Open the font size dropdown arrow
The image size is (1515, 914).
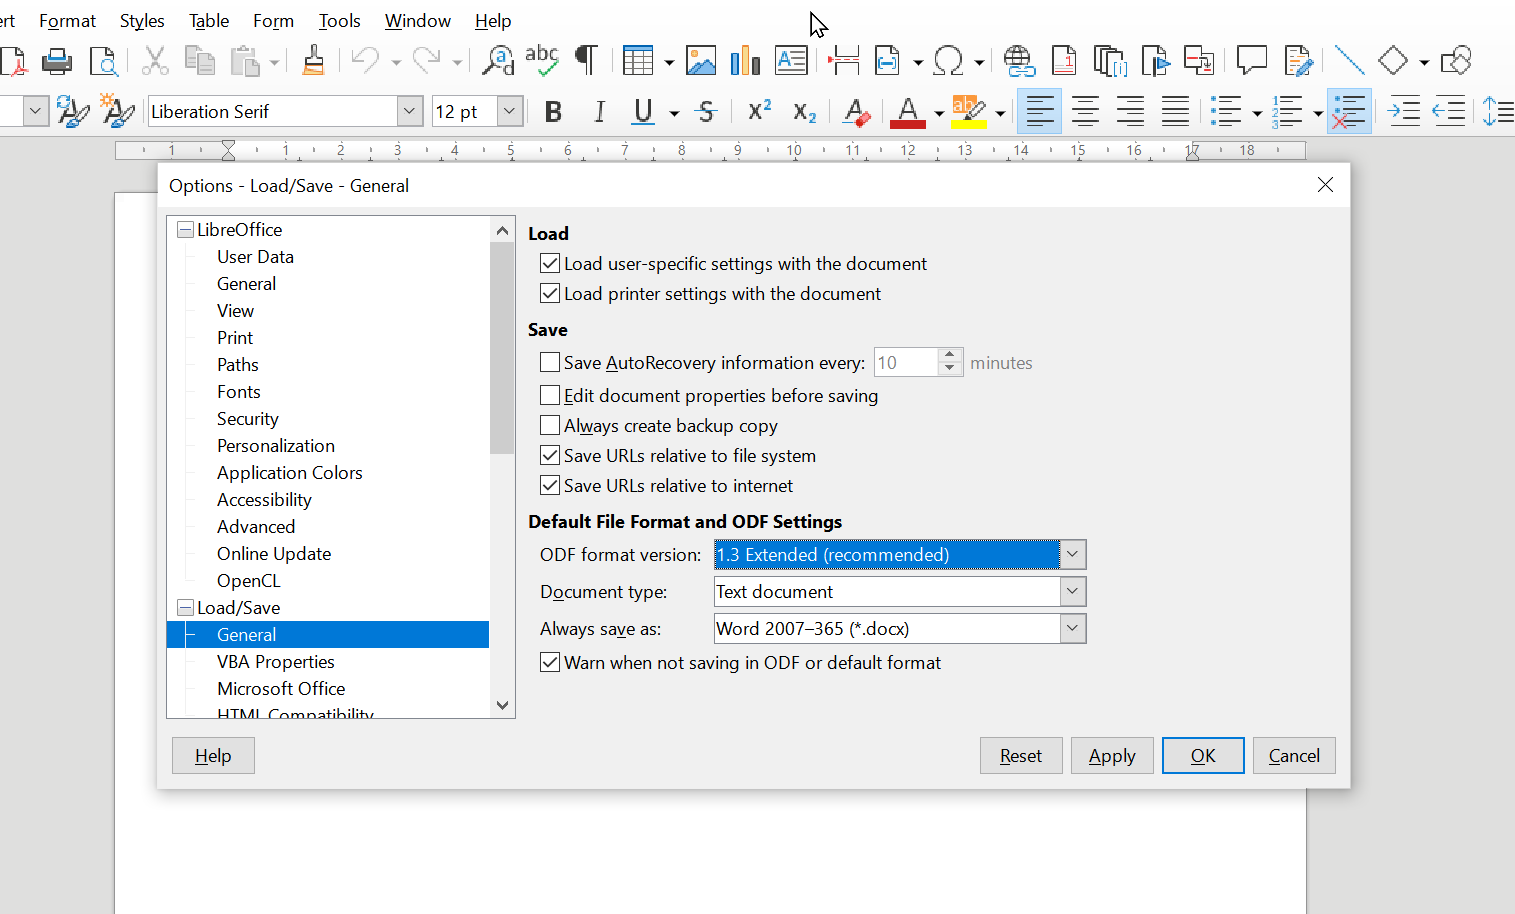509,111
